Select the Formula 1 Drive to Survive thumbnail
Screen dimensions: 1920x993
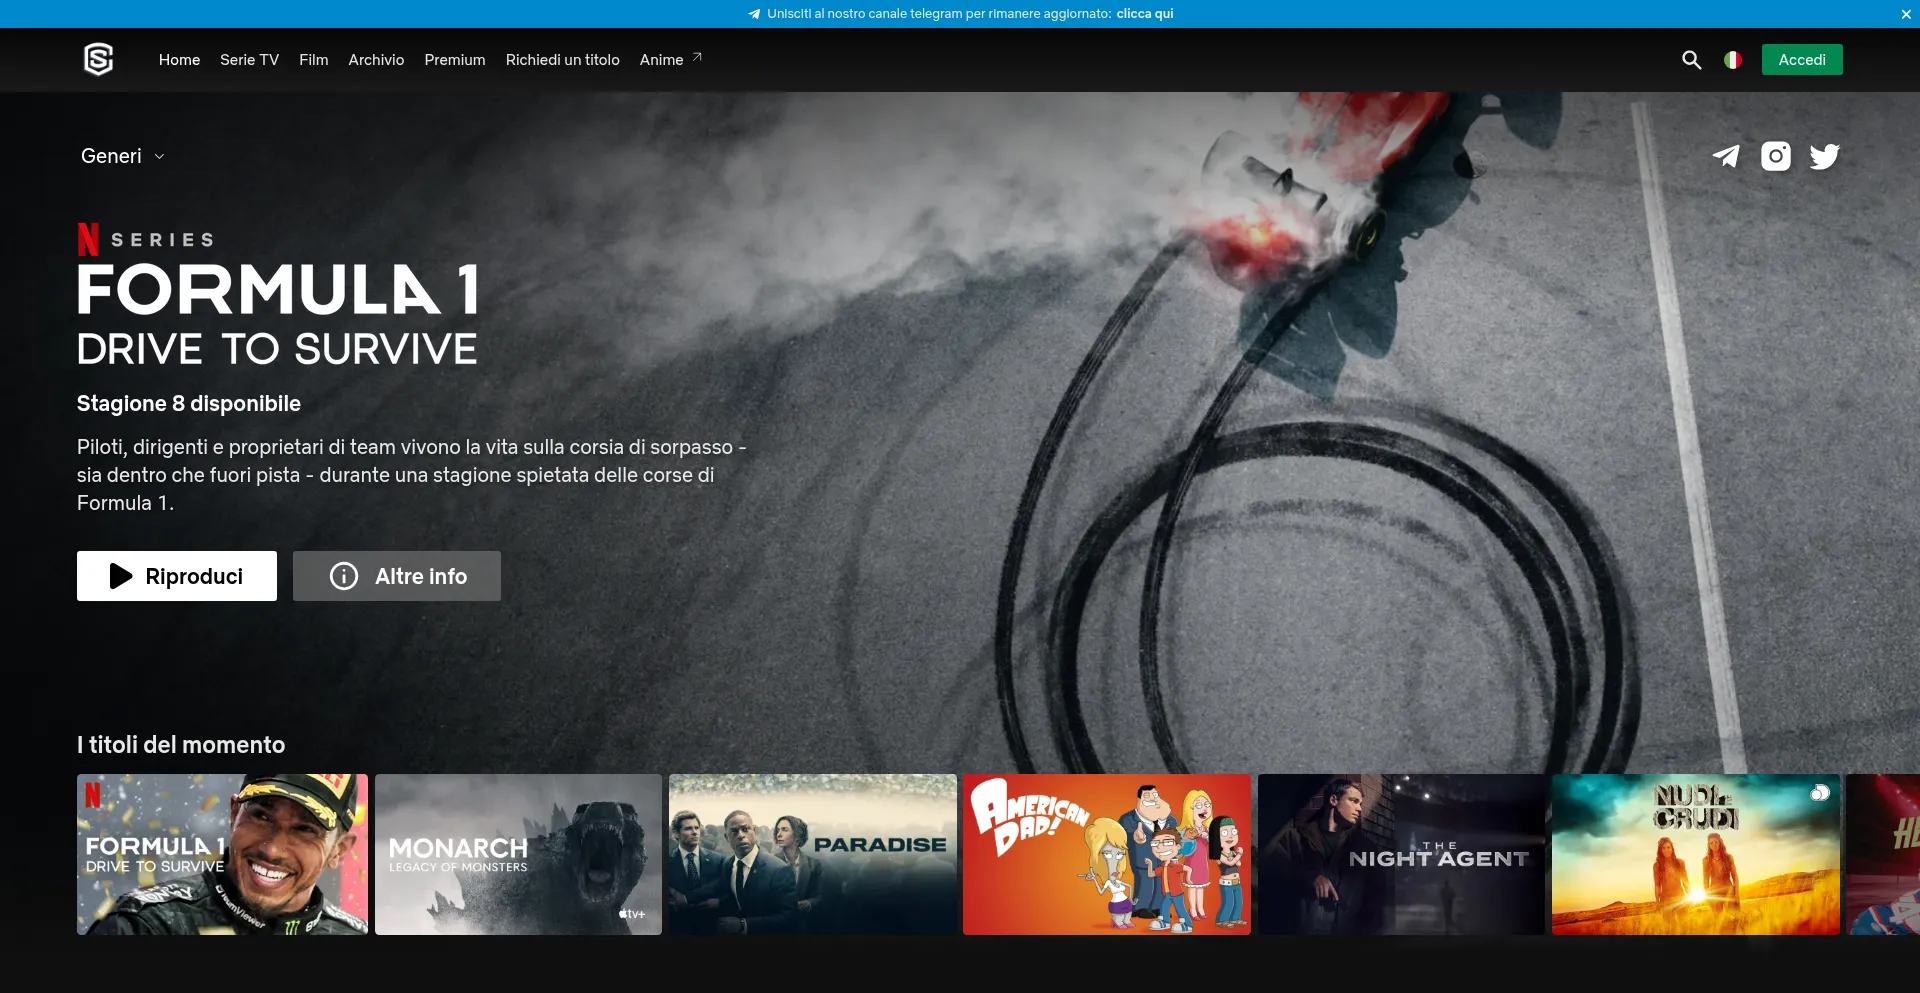coord(222,855)
